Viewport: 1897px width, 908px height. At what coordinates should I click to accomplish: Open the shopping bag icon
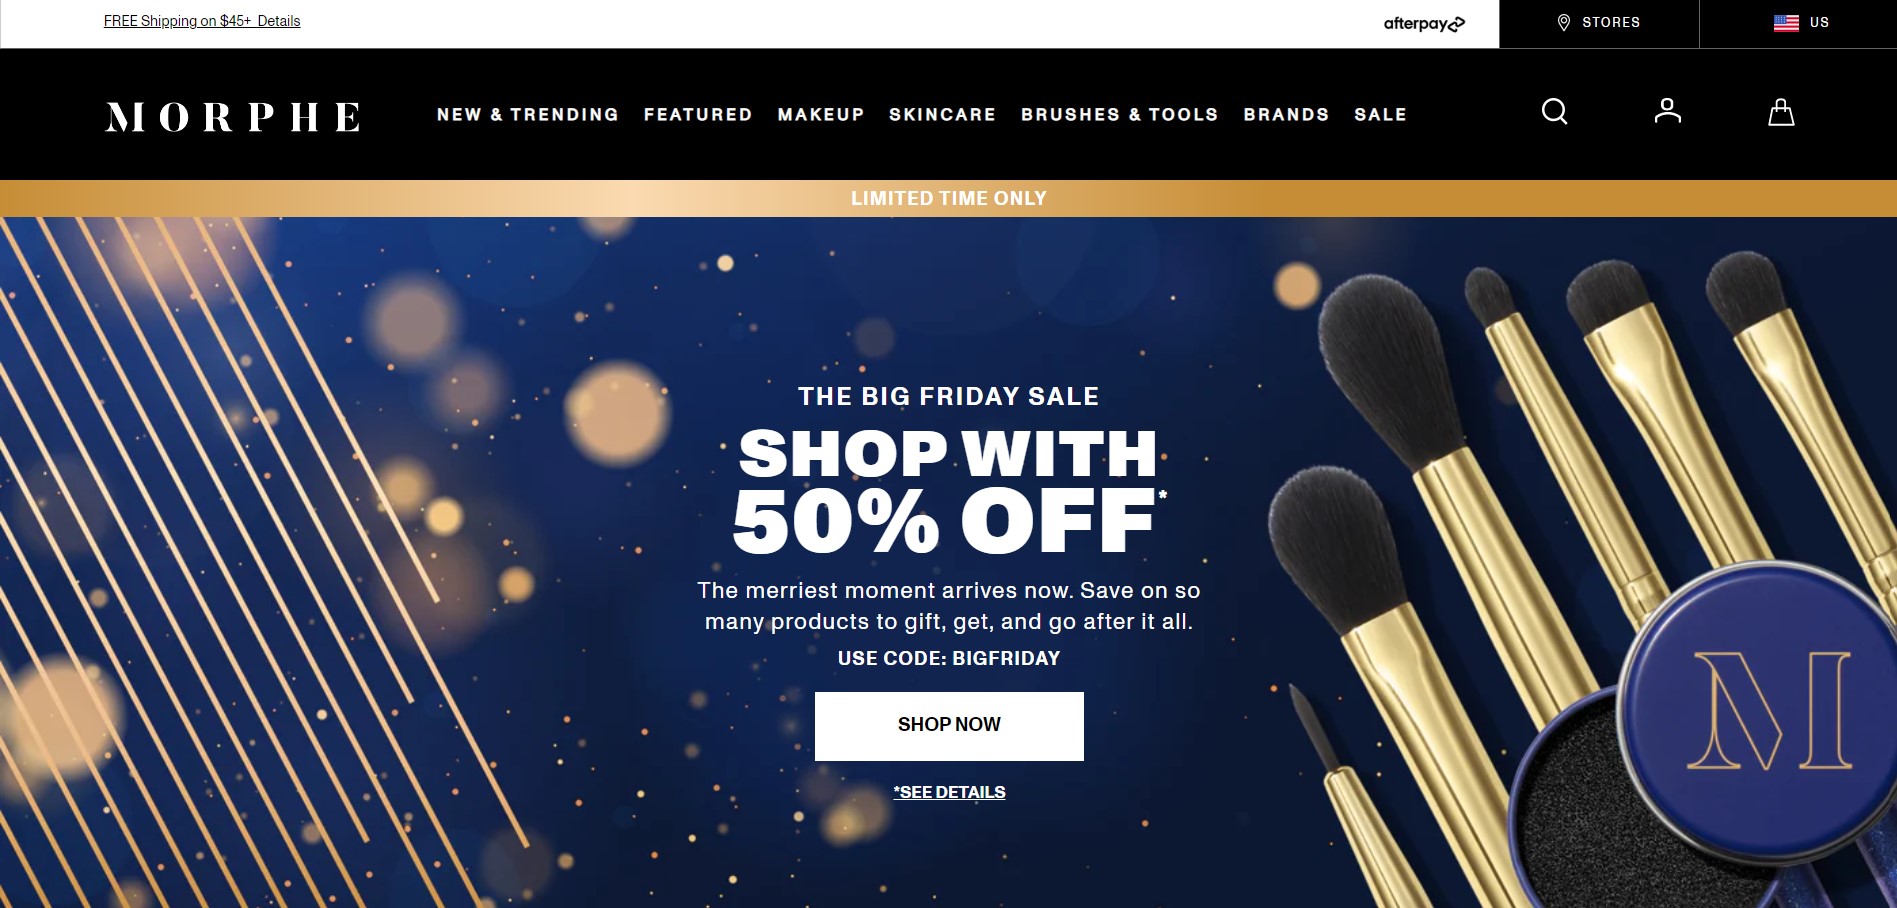tap(1781, 112)
